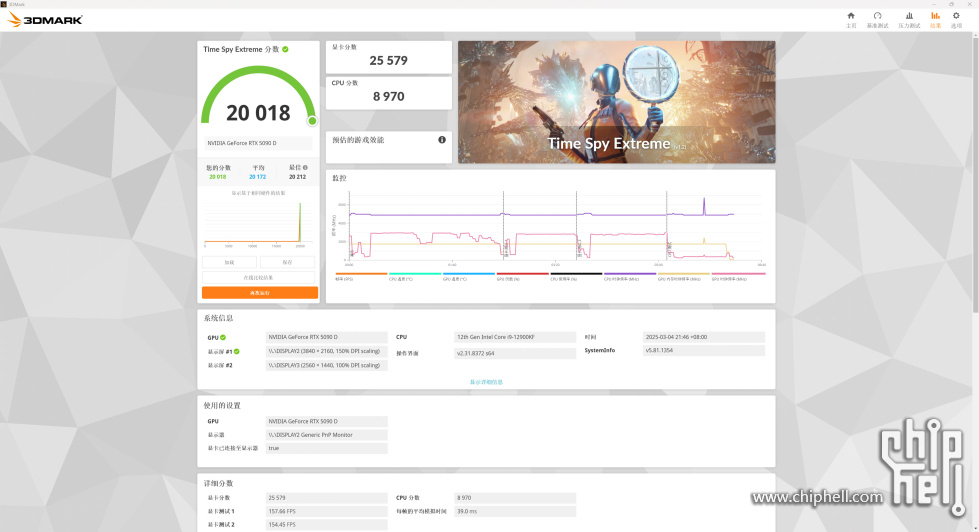
Task: Click the scrollbar up arrow
Action: tap(975, 36)
